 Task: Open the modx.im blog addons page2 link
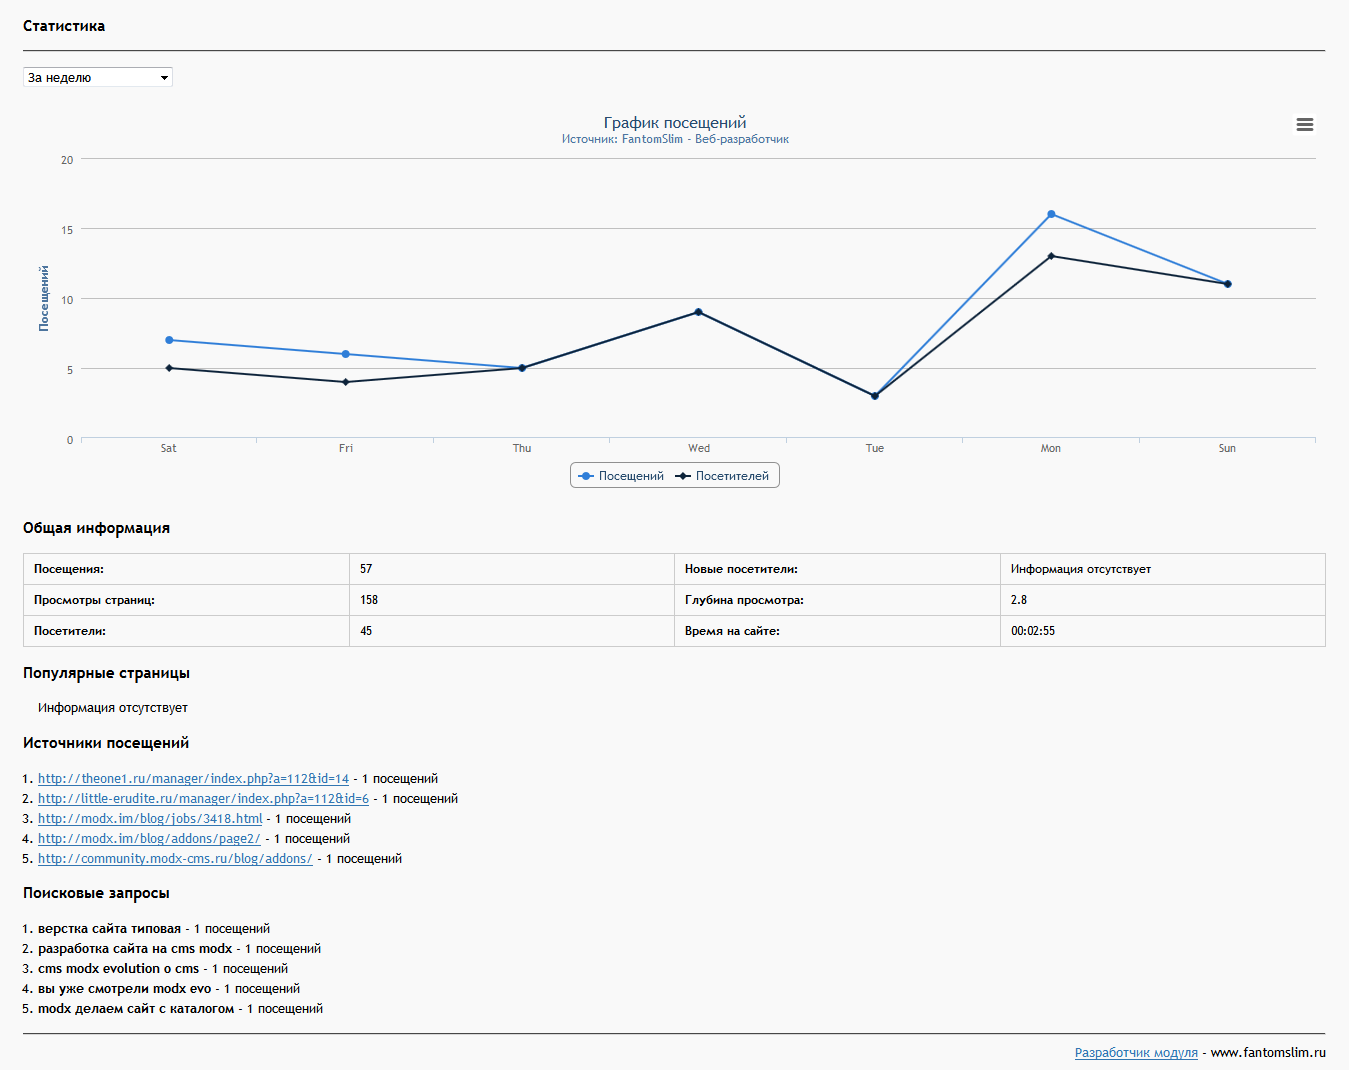pos(149,839)
